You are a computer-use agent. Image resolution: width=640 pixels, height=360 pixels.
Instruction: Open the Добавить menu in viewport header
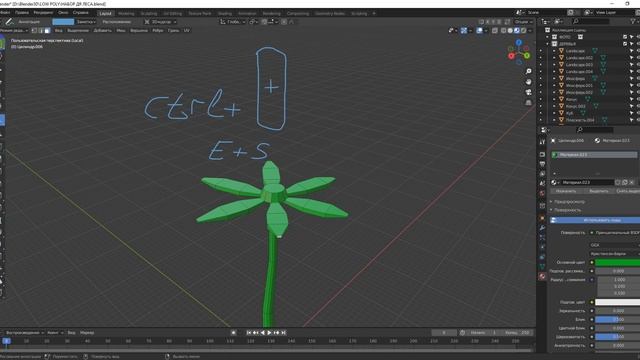click(x=102, y=31)
